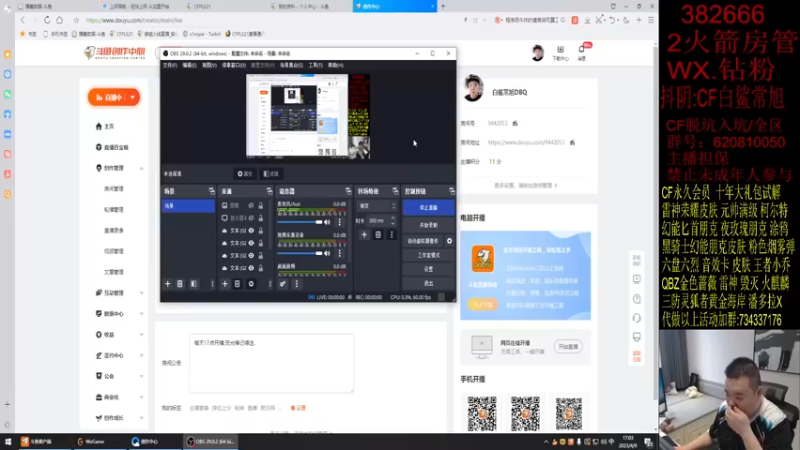
Task: Open the 渐变 transition type dropdown
Action: [x=377, y=206]
